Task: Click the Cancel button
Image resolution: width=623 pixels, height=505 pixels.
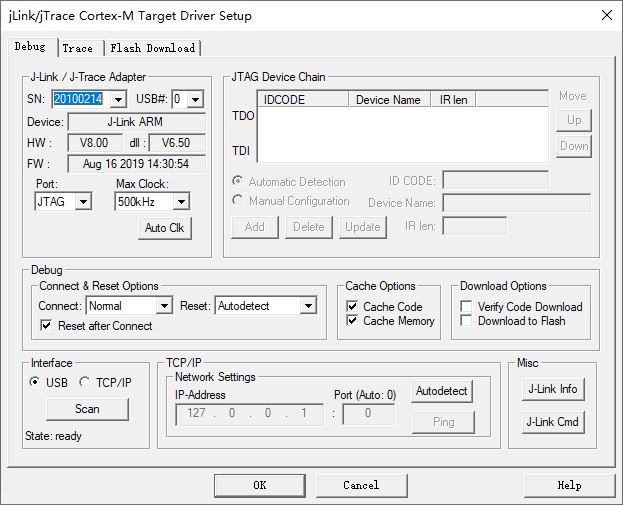Action: pos(362,486)
